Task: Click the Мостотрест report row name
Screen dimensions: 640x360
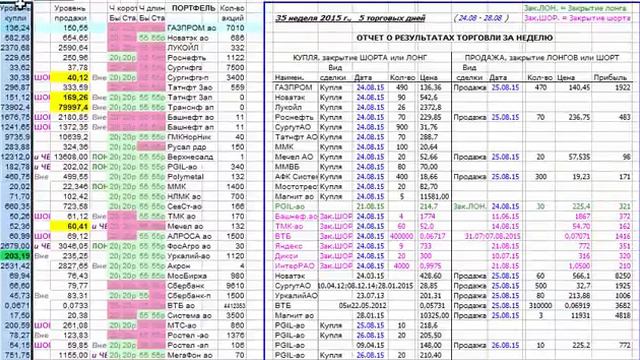Action: point(296,187)
